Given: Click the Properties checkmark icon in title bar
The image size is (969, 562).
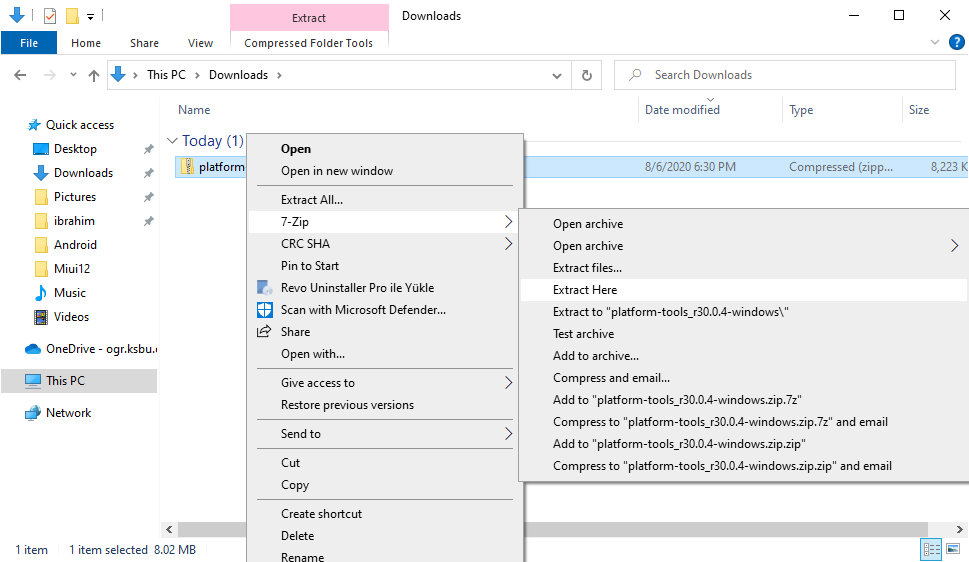Looking at the screenshot, I should (x=50, y=15).
